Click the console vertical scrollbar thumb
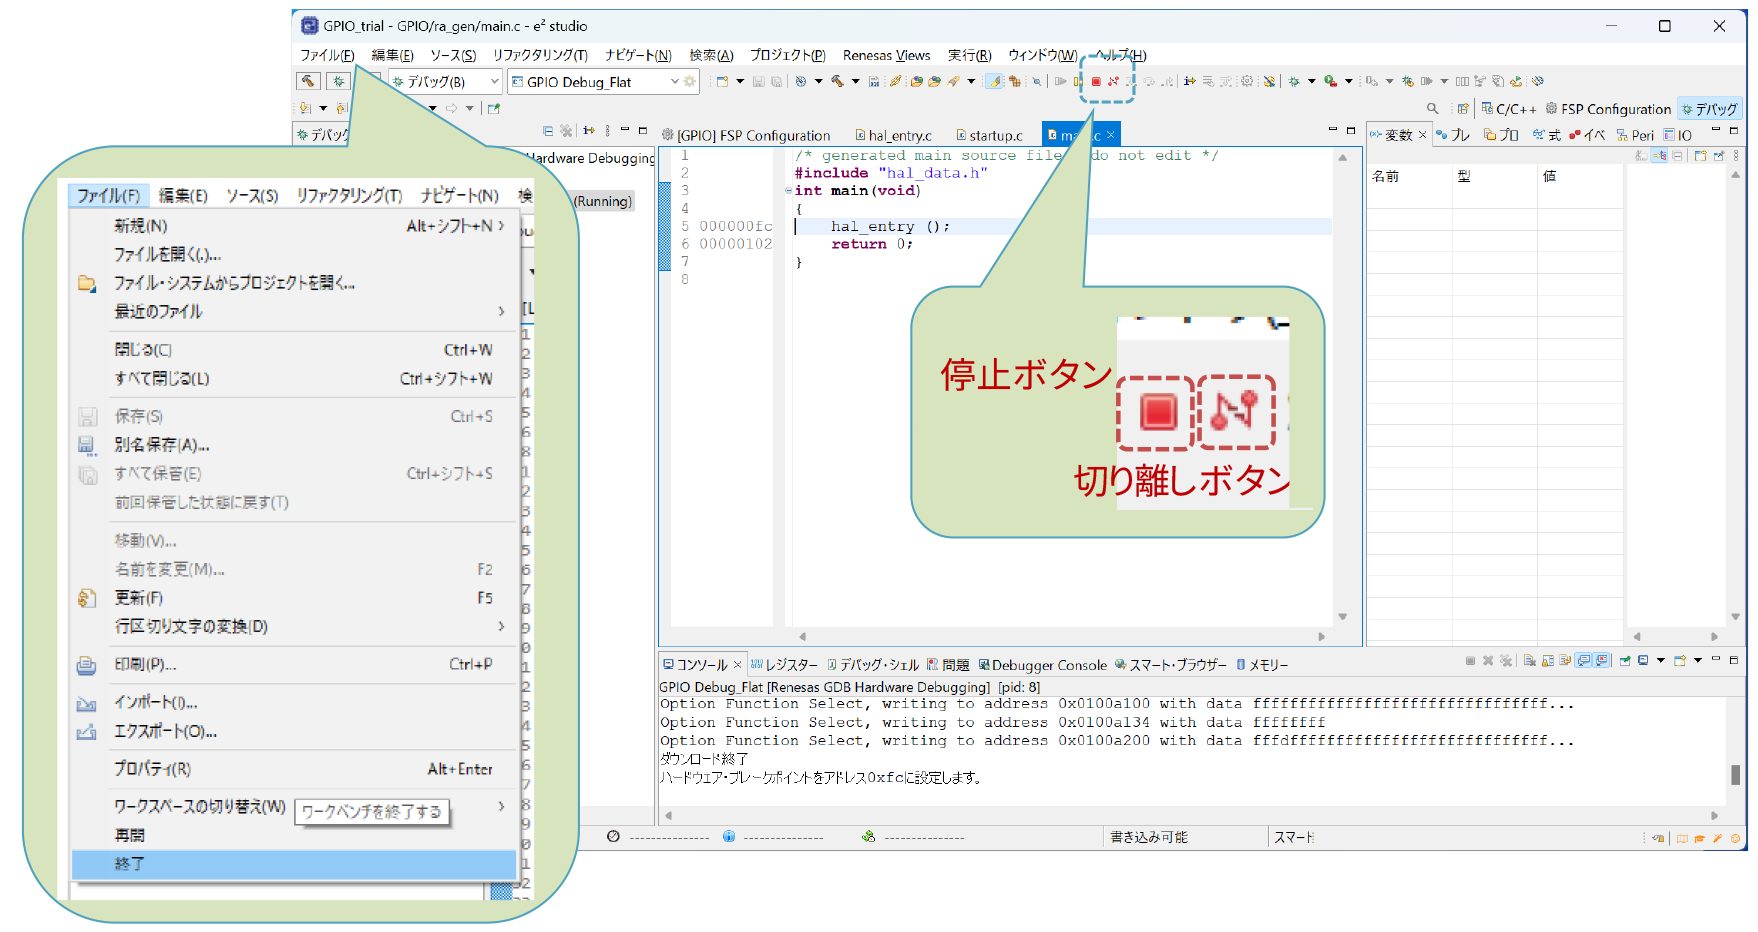Image resolution: width=1758 pixels, height=932 pixels. pos(1735,775)
